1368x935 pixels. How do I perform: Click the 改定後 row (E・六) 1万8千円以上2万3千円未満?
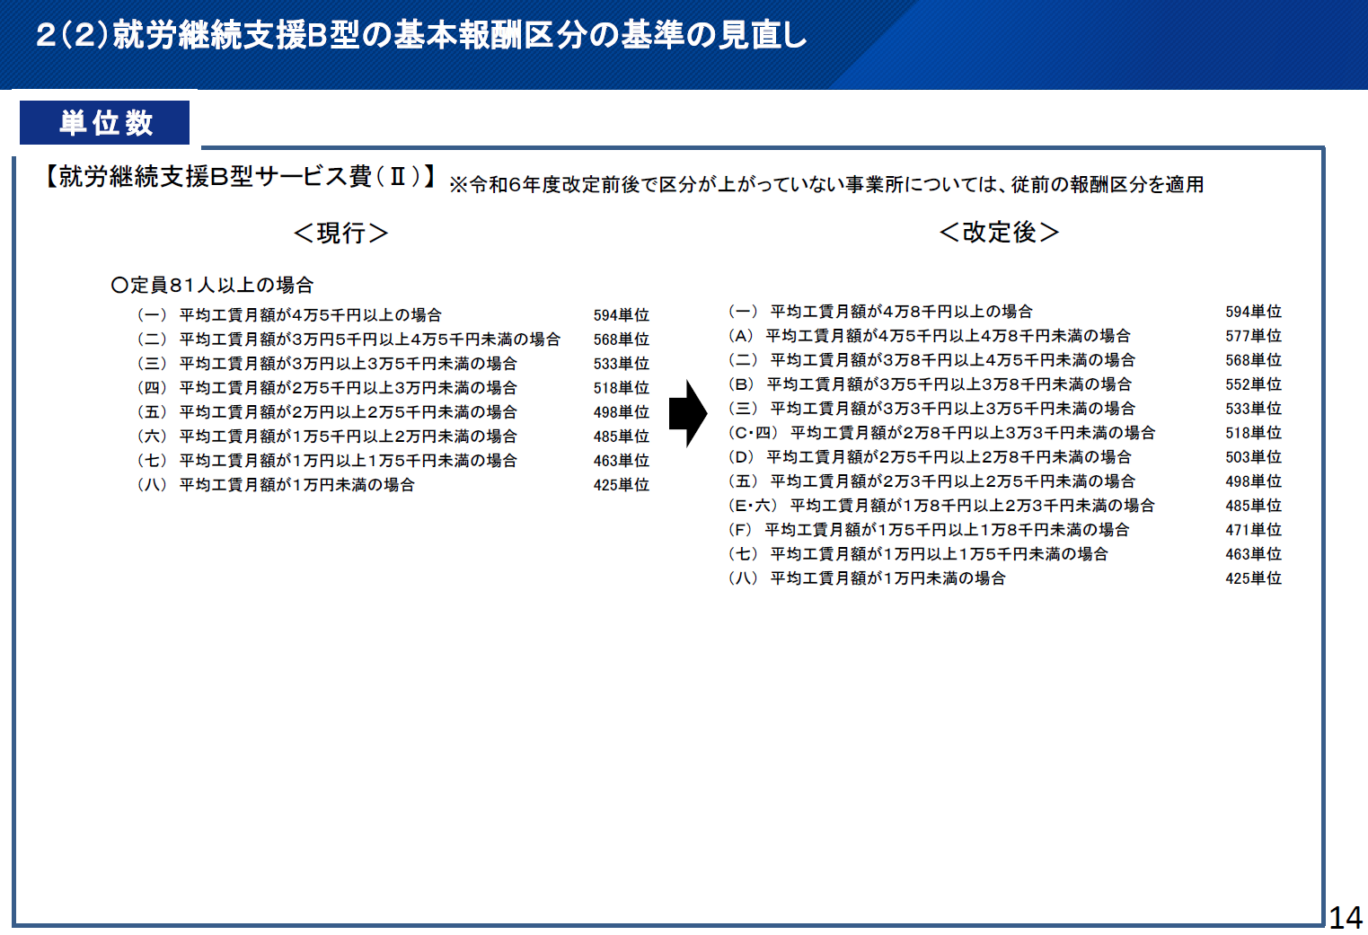[941, 506]
